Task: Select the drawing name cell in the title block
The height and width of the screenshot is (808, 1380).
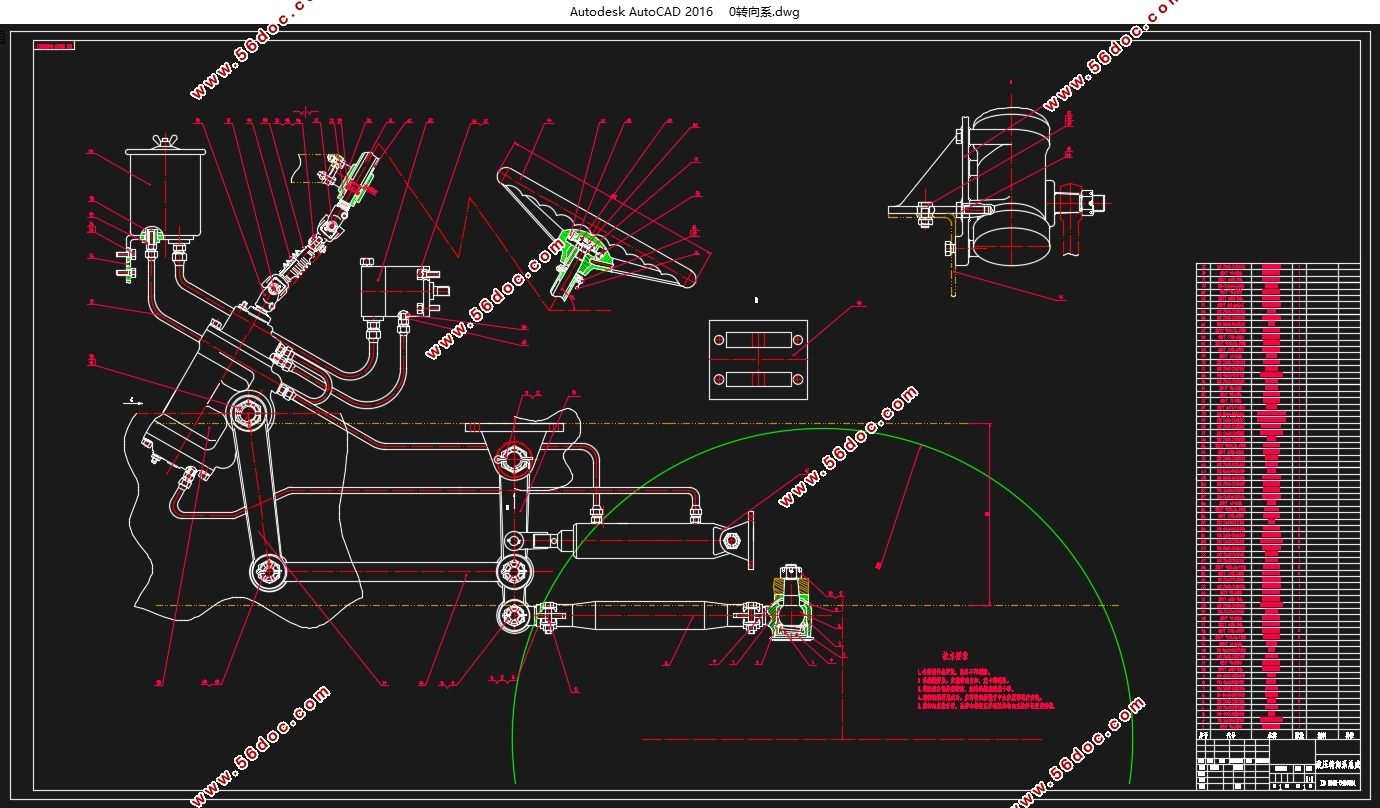Action: tap(1338, 763)
